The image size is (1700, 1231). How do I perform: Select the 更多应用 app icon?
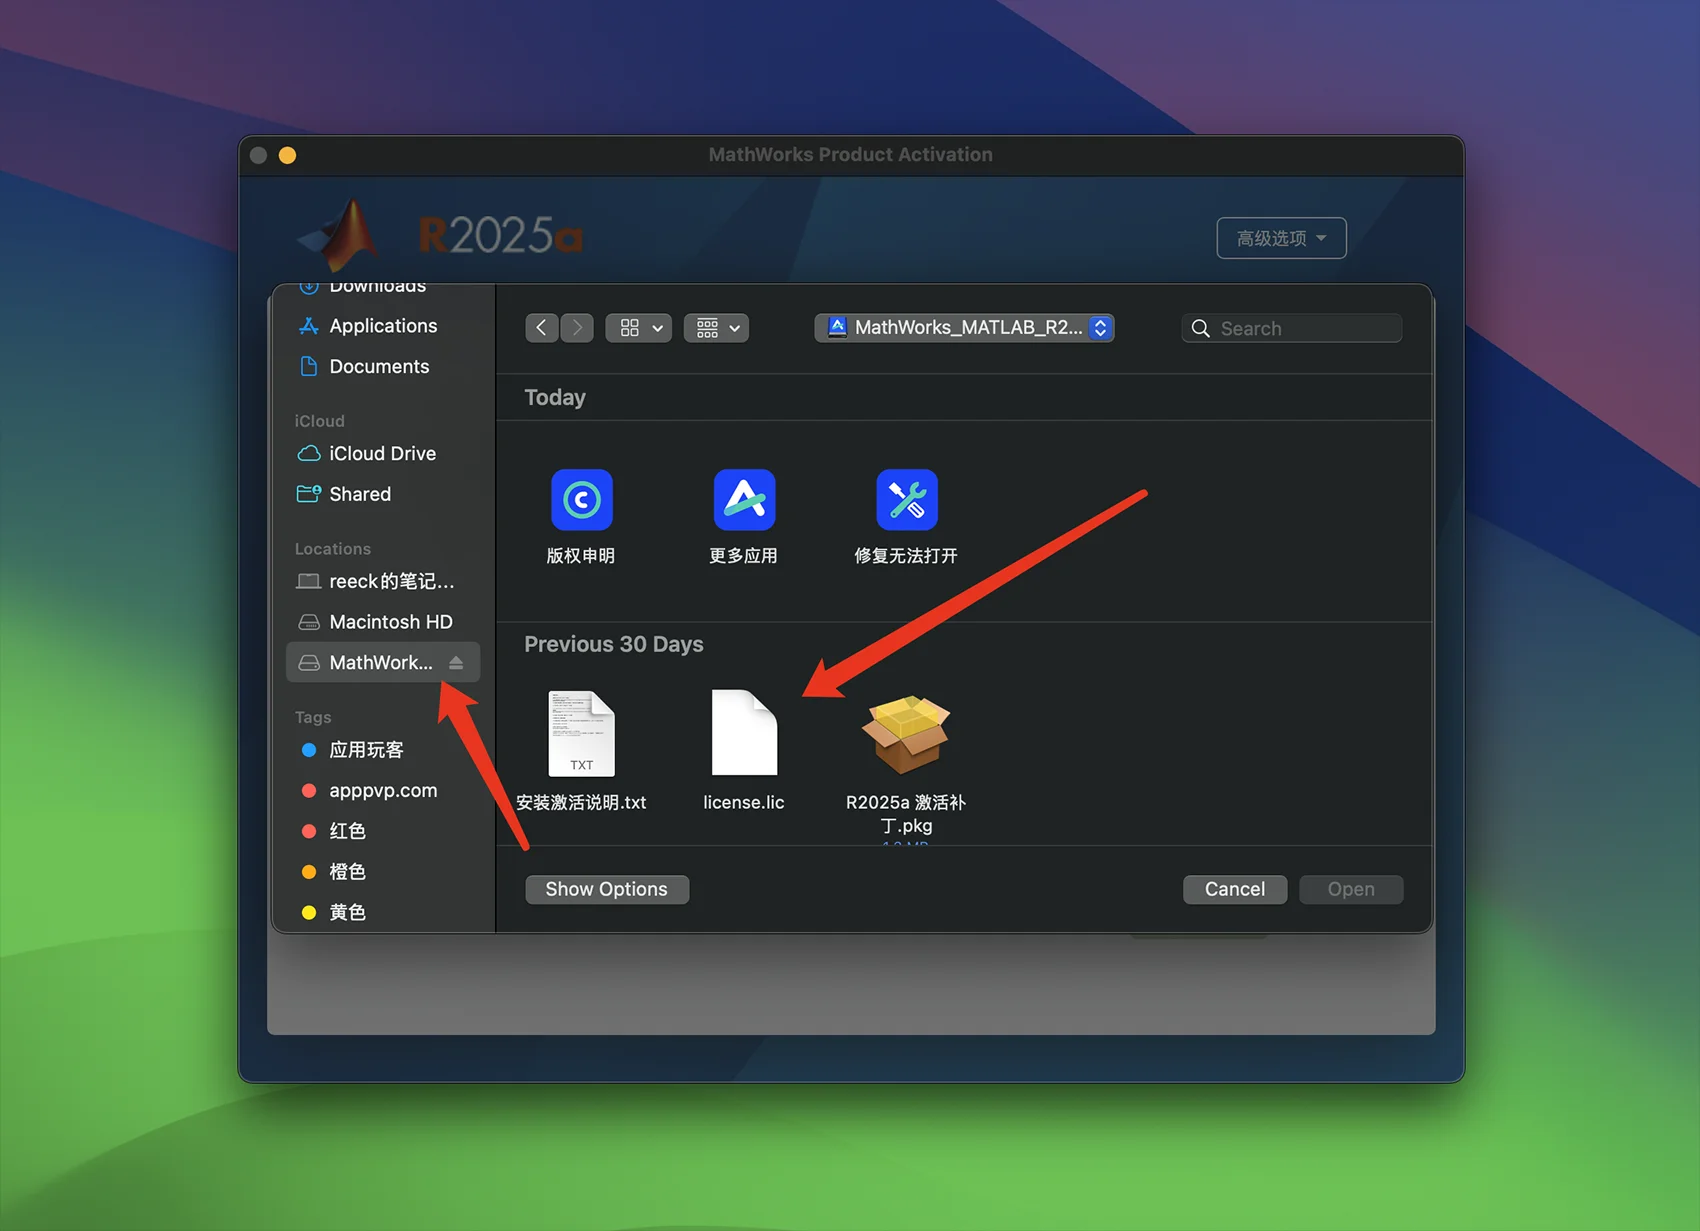[x=744, y=500]
